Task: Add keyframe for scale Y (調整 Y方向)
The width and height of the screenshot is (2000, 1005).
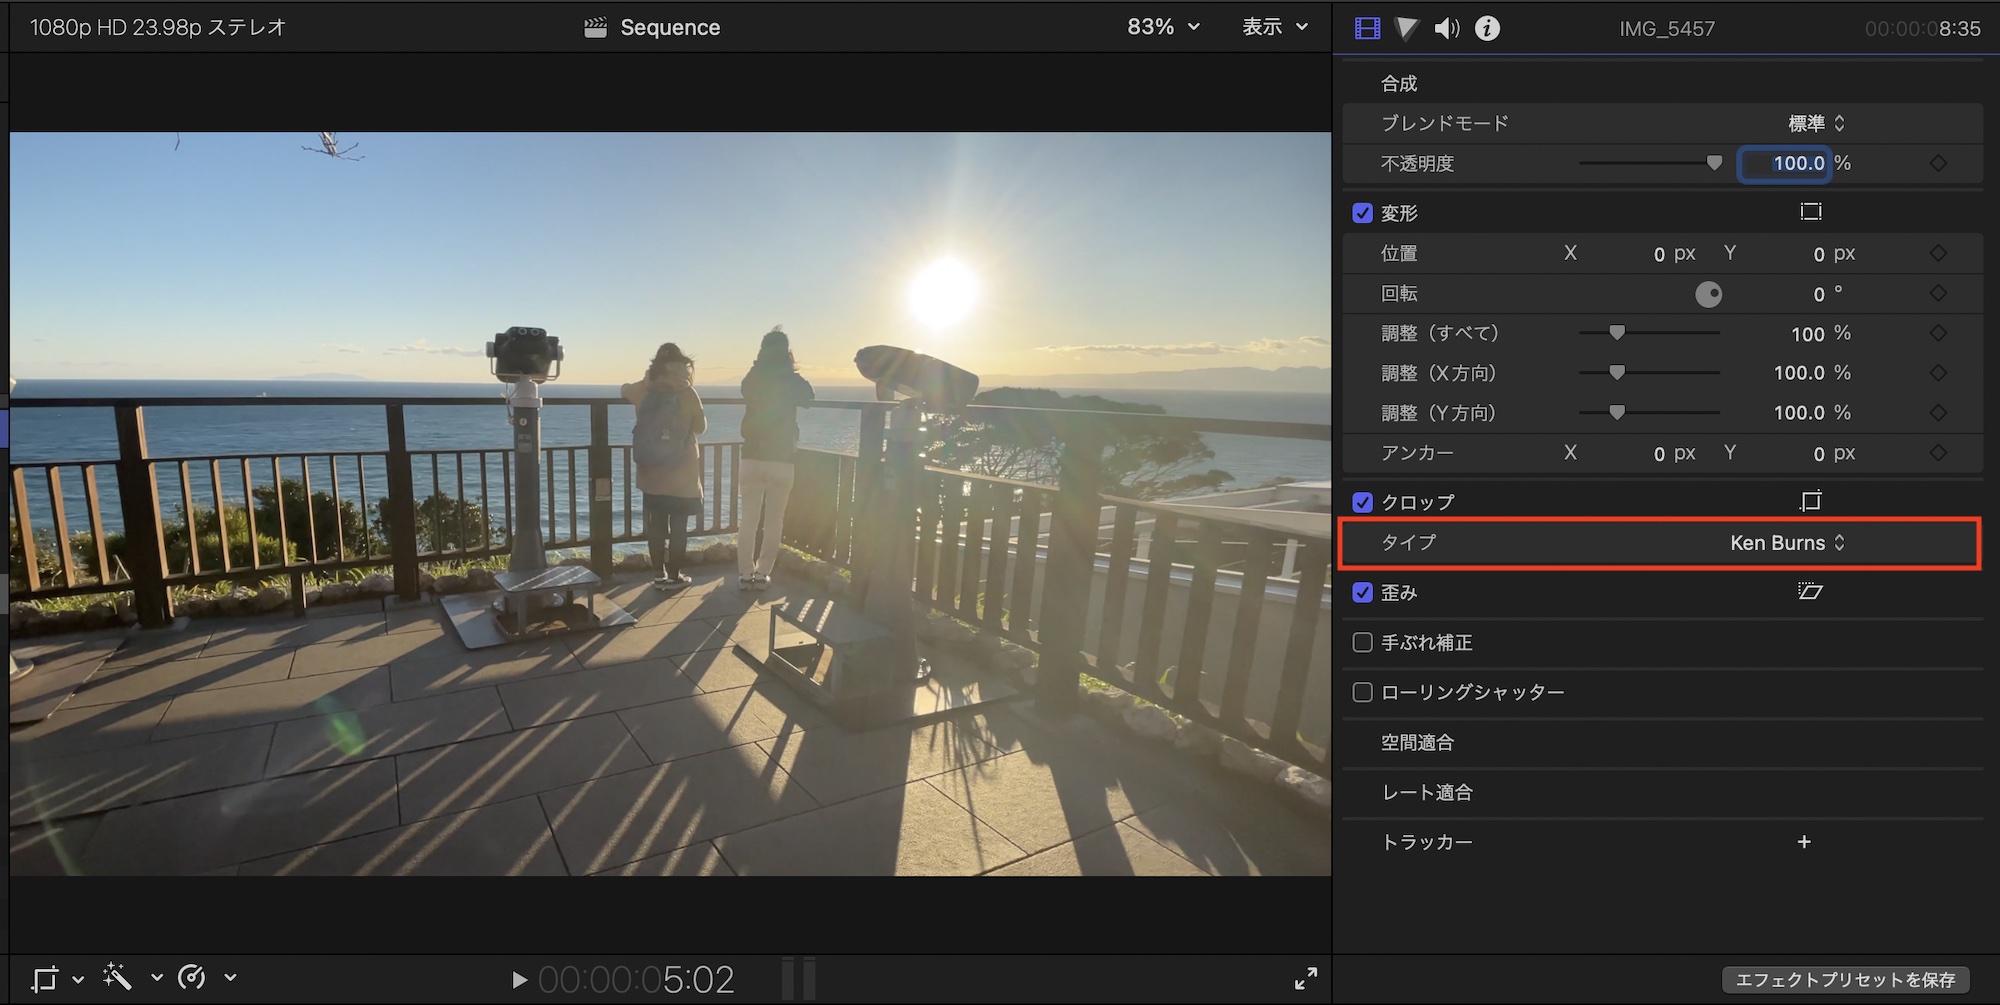Action: (x=1938, y=413)
